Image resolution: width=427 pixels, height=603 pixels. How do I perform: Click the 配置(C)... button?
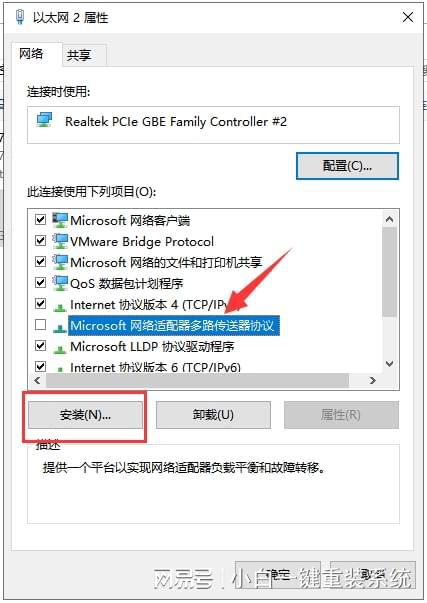(x=347, y=166)
